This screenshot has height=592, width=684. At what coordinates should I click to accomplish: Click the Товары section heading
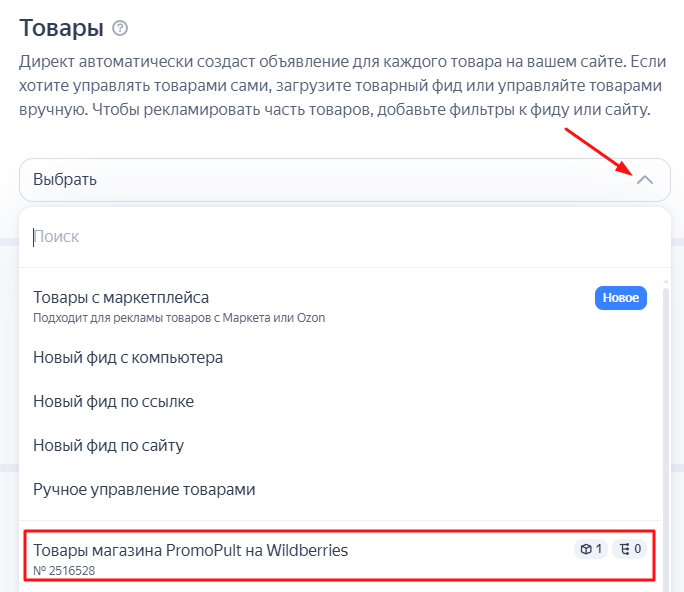click(x=62, y=28)
